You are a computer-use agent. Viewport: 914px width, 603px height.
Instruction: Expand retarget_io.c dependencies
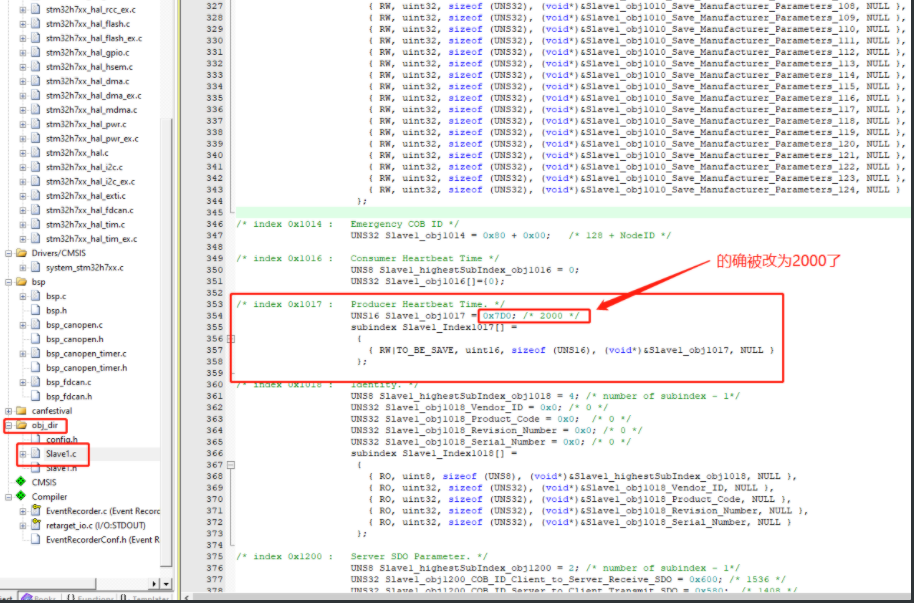23,525
